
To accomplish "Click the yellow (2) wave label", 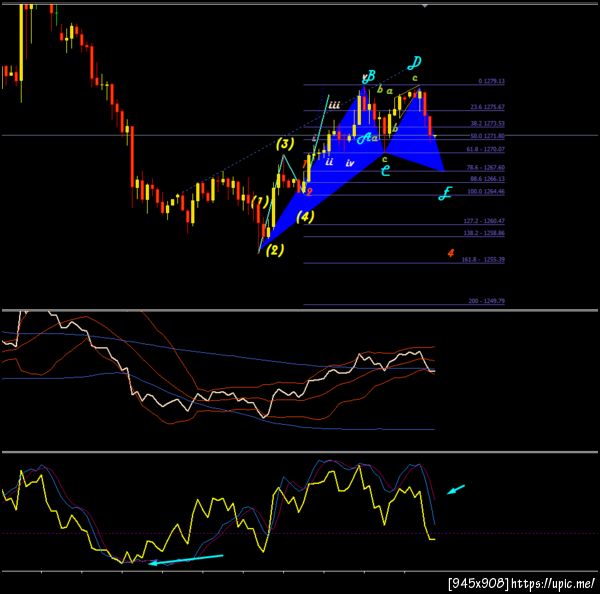I will pos(275,250).
